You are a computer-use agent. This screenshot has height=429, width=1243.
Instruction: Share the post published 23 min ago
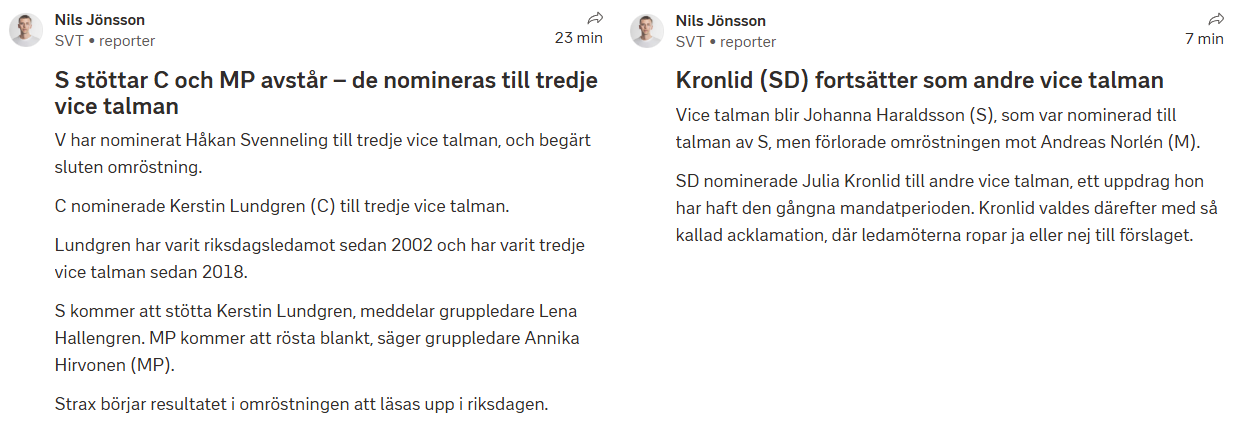[x=594, y=18]
